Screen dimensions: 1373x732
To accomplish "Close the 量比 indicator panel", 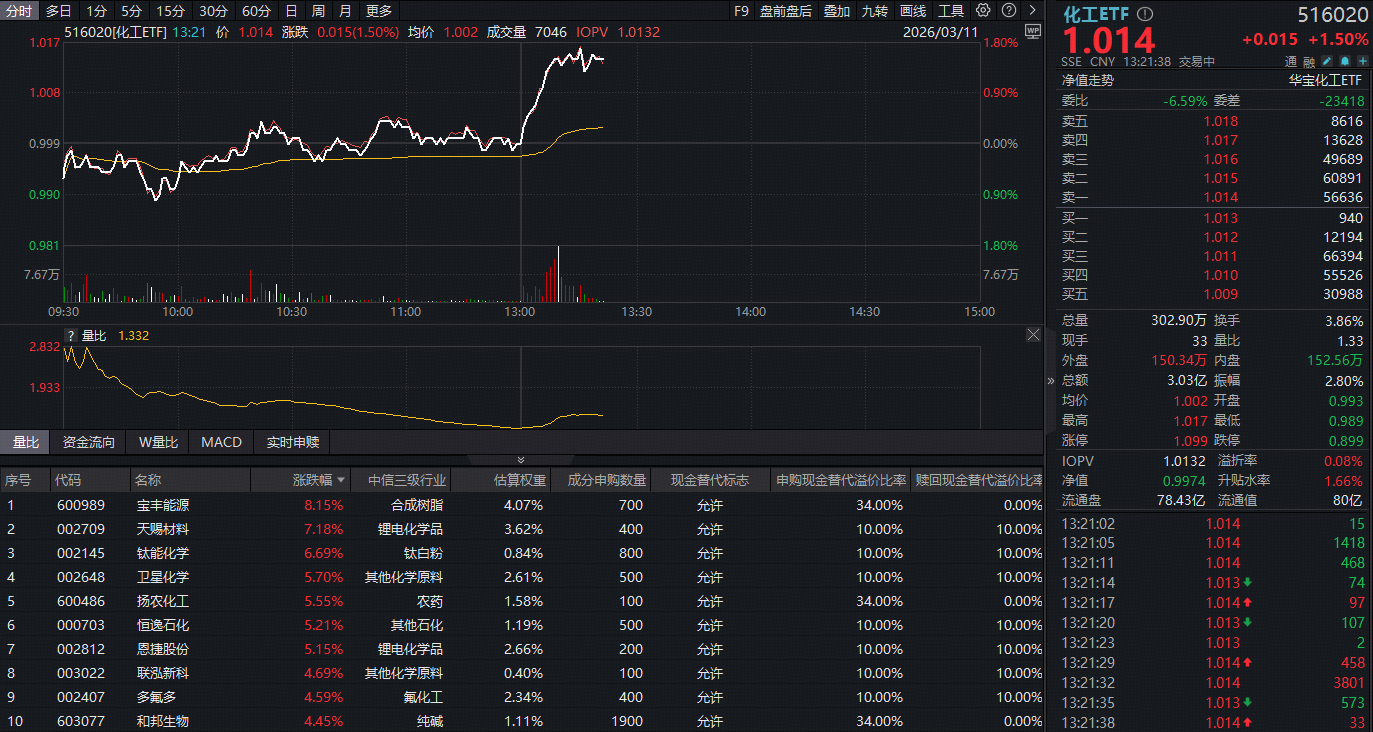I will click(x=1033, y=334).
